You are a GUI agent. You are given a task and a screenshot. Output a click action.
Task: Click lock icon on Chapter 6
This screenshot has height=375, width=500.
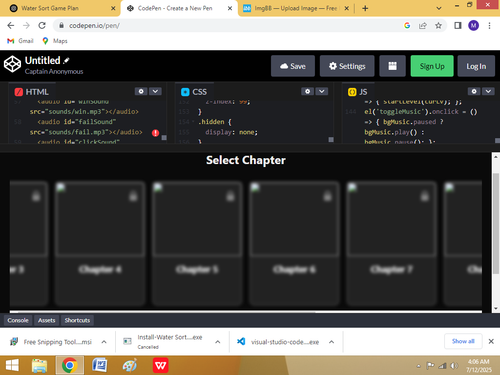tap(328, 196)
